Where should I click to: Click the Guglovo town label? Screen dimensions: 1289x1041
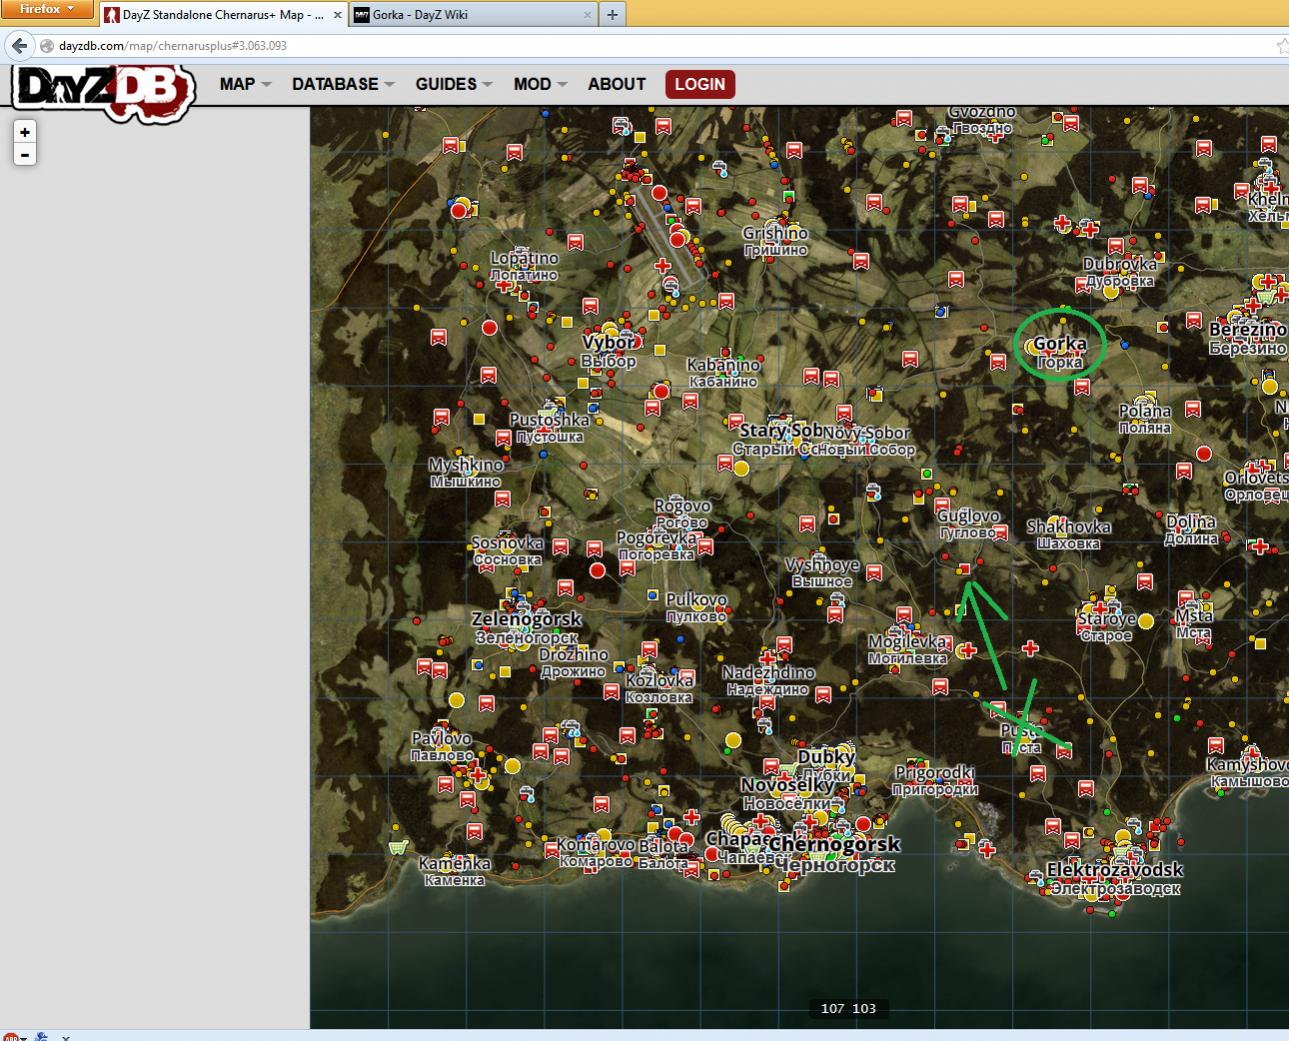click(968, 523)
